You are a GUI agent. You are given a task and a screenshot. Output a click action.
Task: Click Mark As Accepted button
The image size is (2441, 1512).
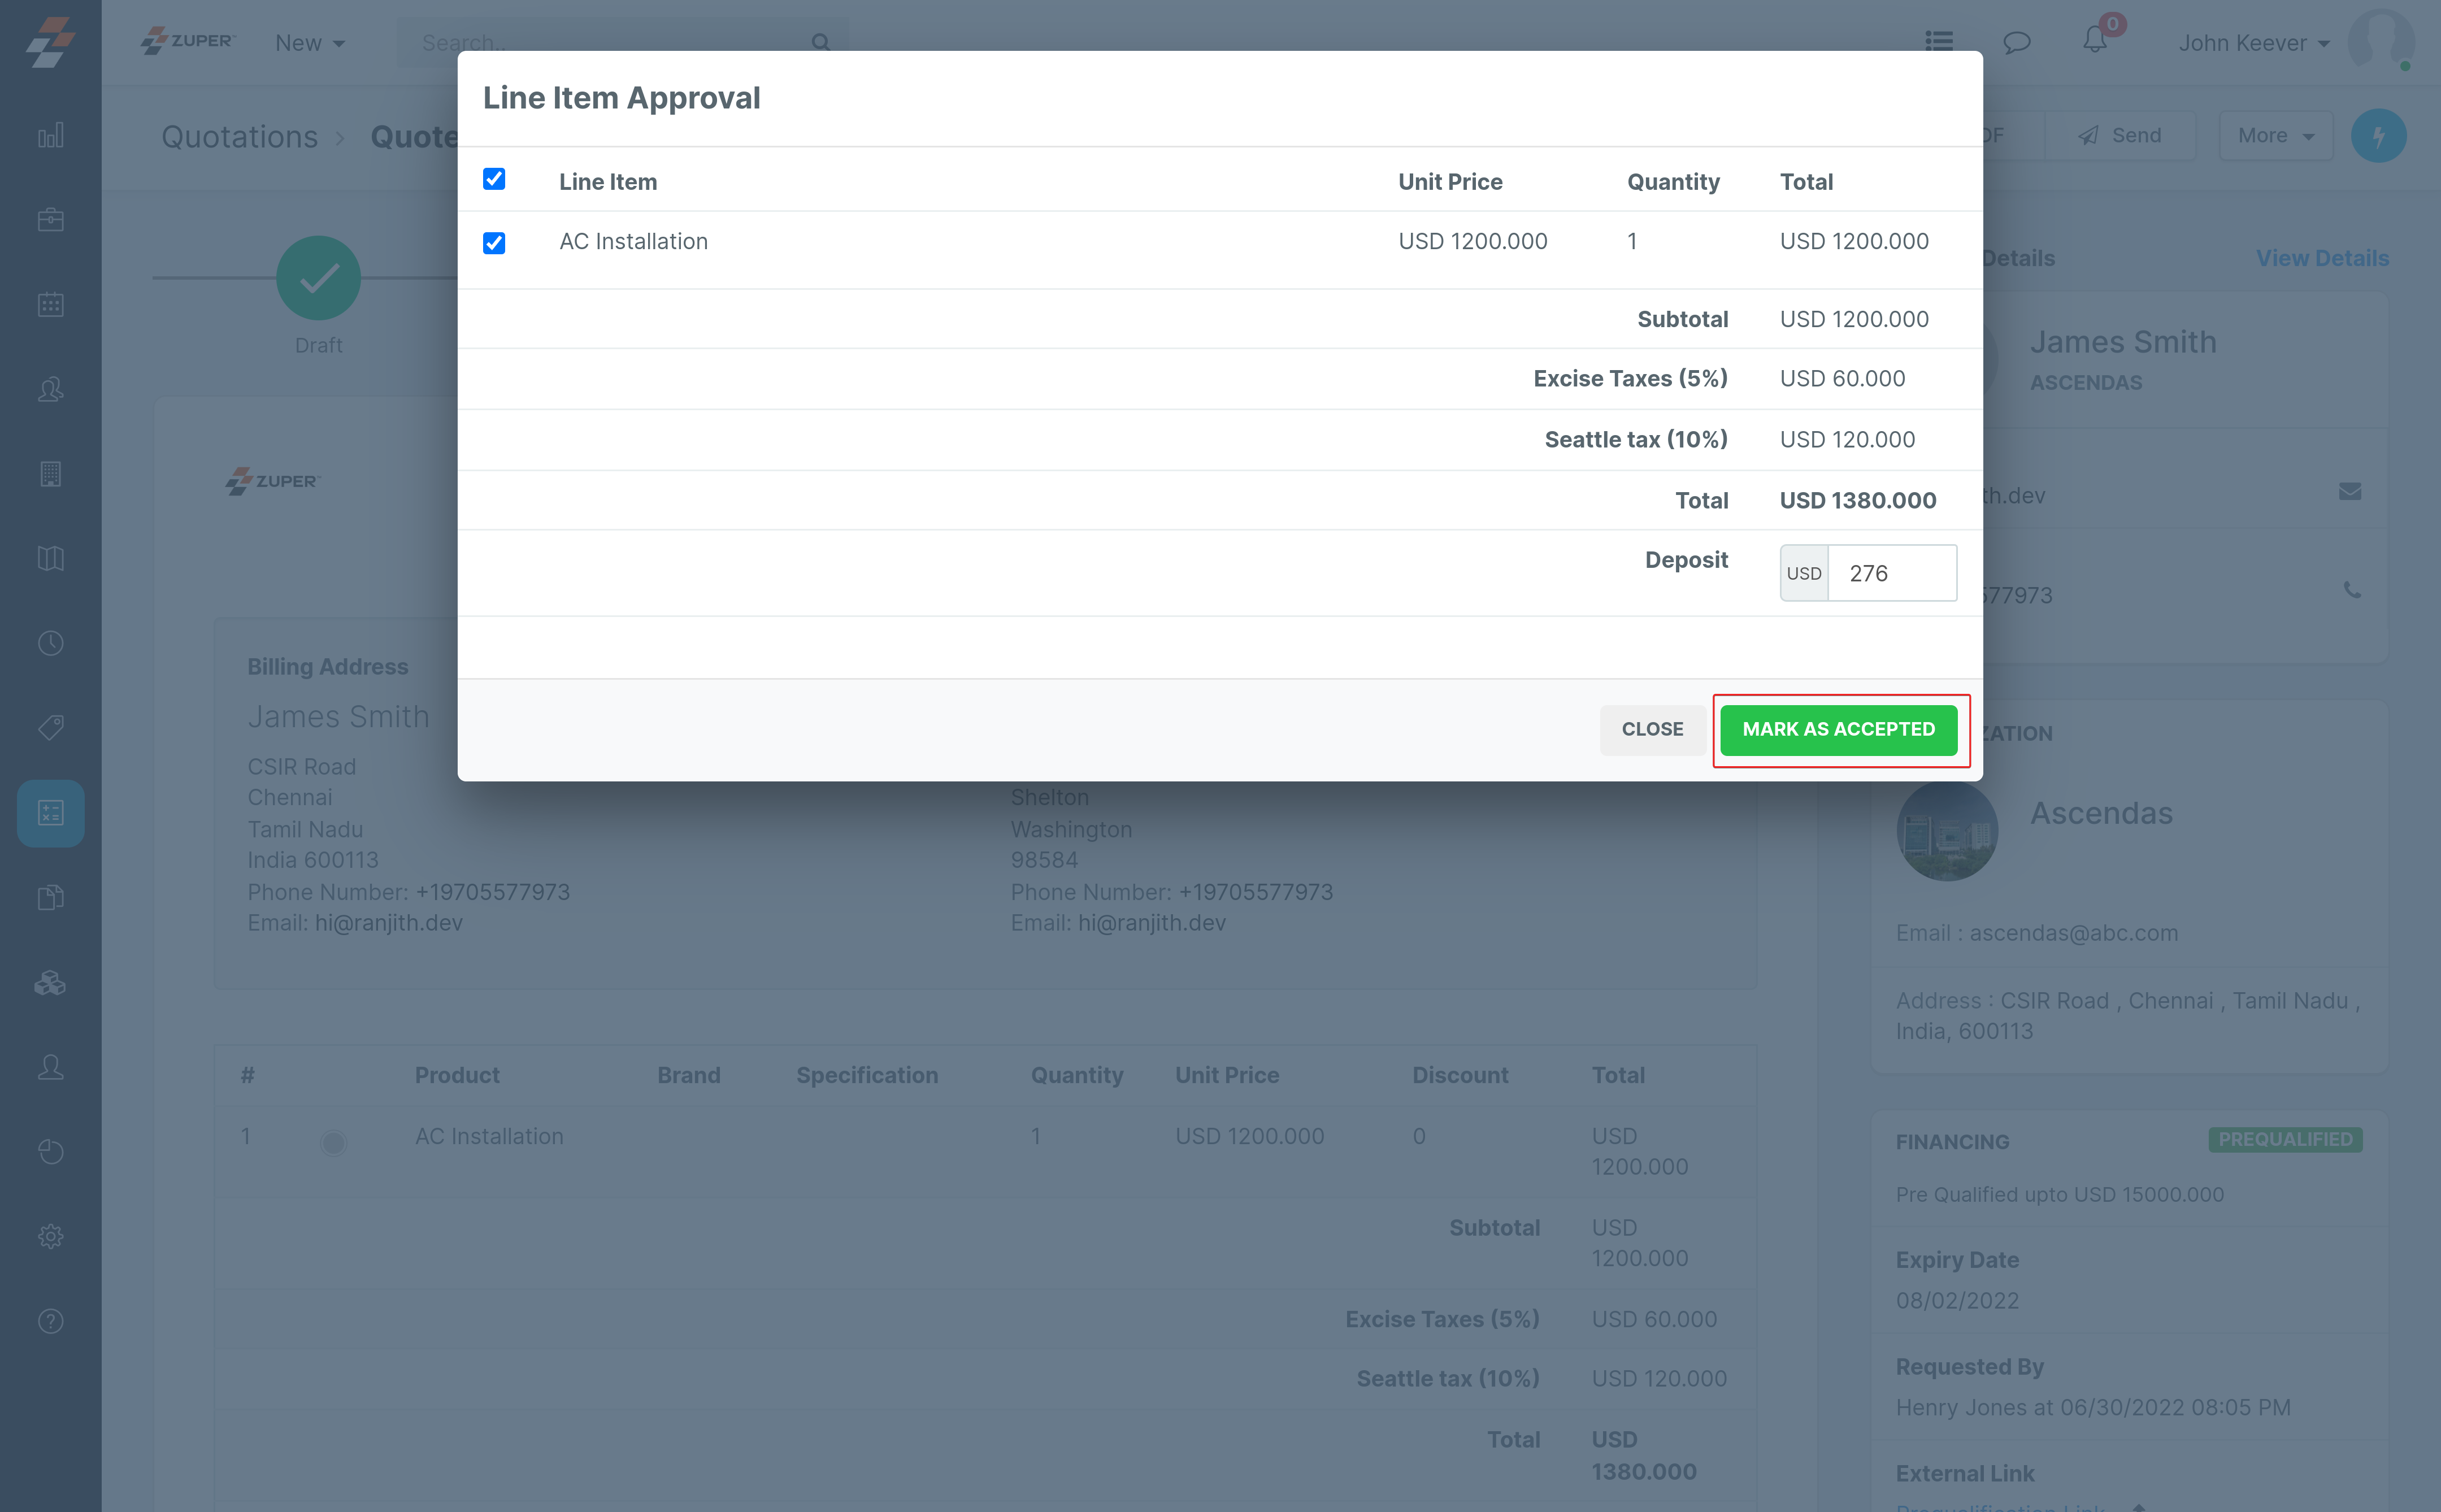tap(1838, 729)
